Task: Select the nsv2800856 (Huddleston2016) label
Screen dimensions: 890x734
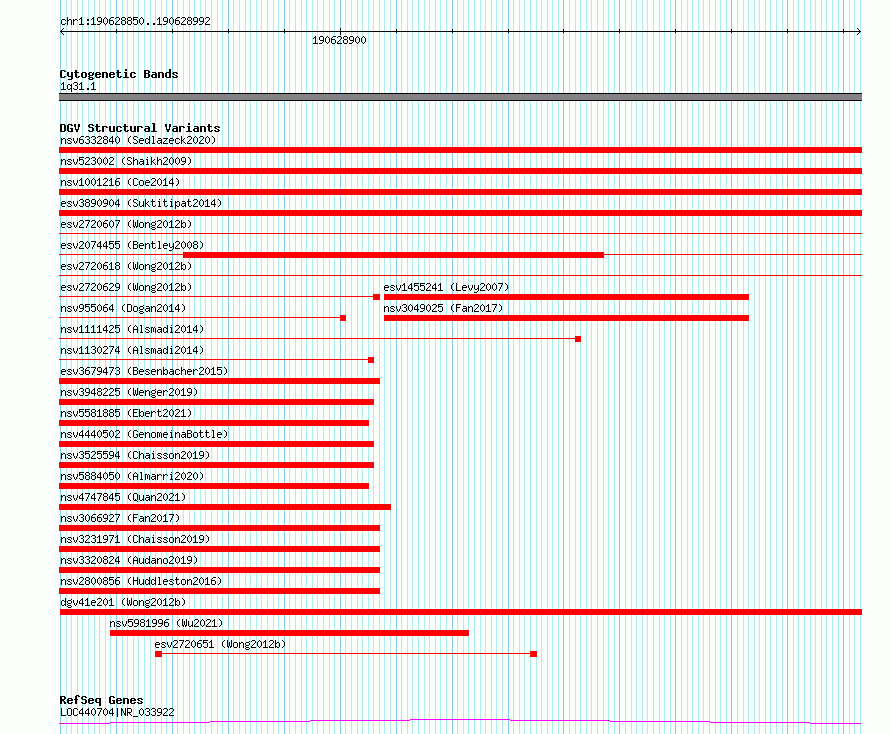Action: tap(141, 581)
